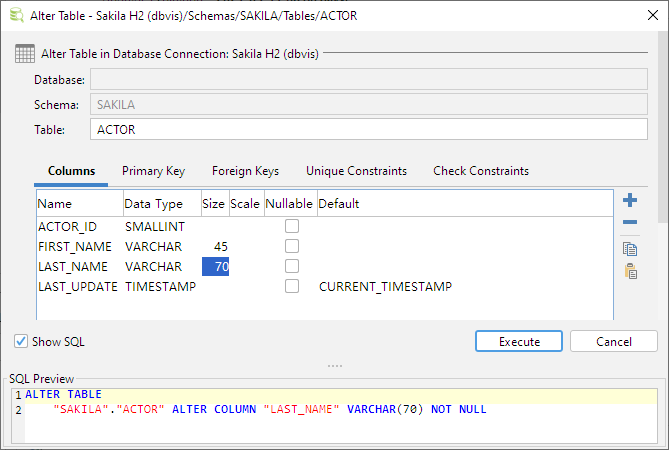The height and width of the screenshot is (450, 669).
Task: Click the remove column minus icon
Action: pyautogui.click(x=630, y=223)
